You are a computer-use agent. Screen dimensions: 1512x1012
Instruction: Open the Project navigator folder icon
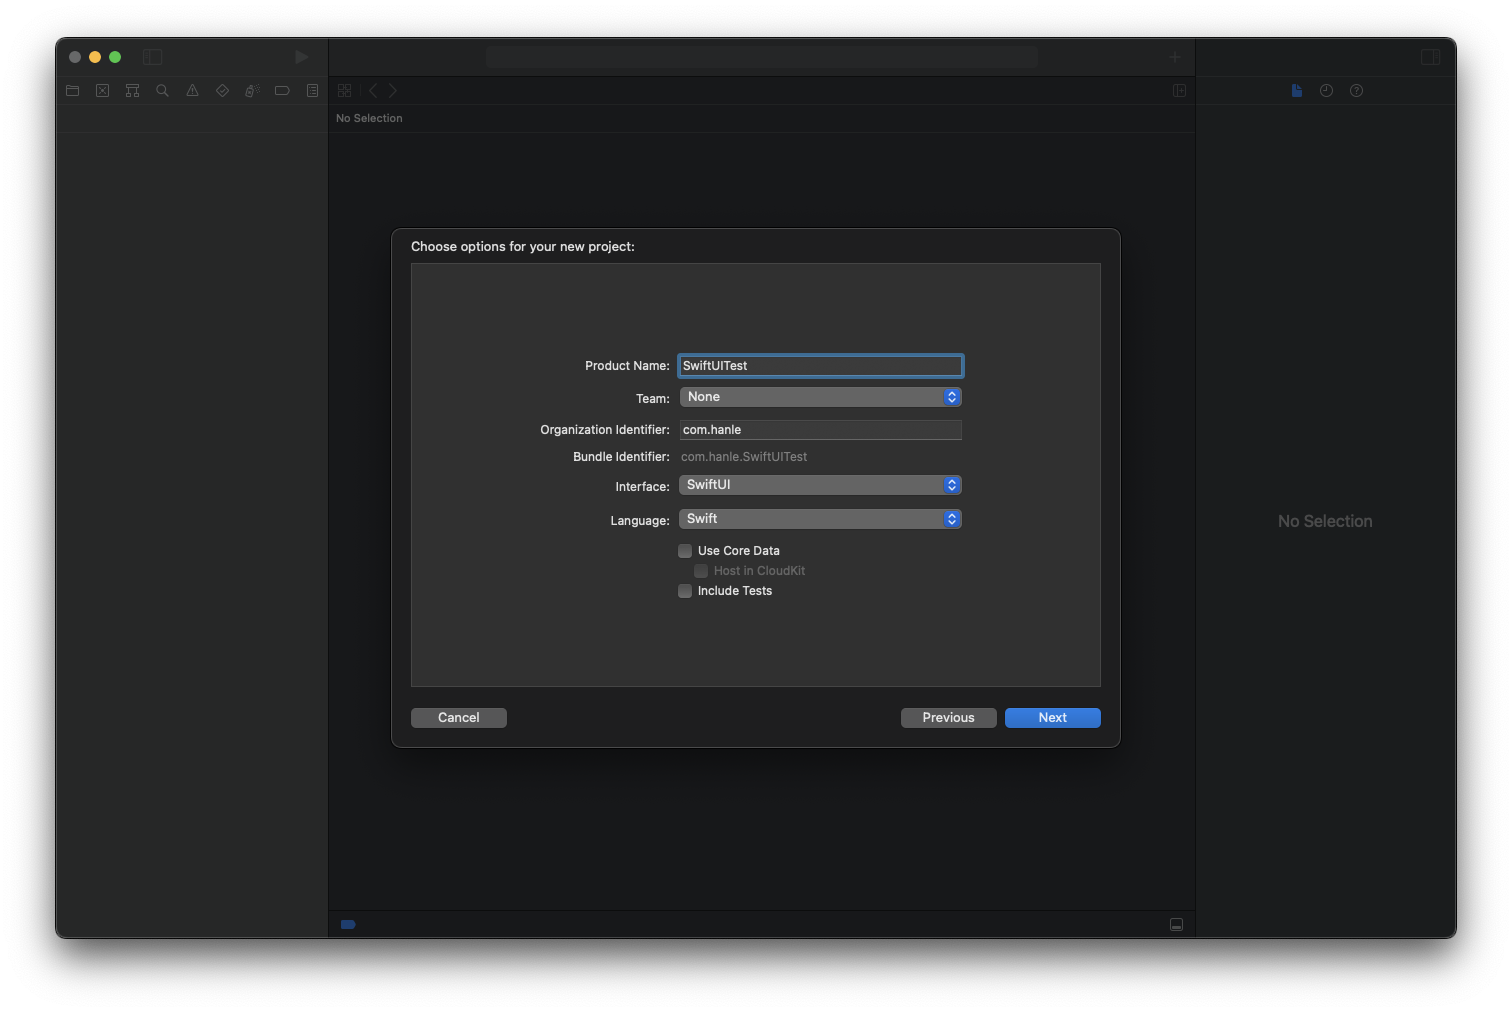pyautogui.click(x=73, y=91)
